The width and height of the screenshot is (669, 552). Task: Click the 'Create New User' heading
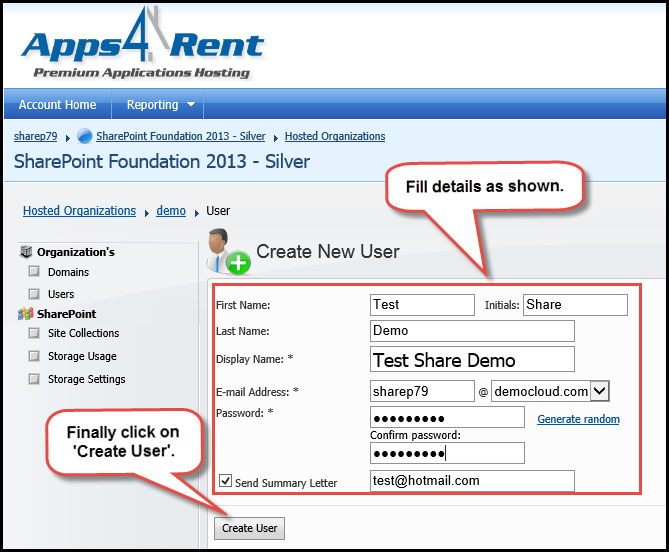tap(328, 251)
